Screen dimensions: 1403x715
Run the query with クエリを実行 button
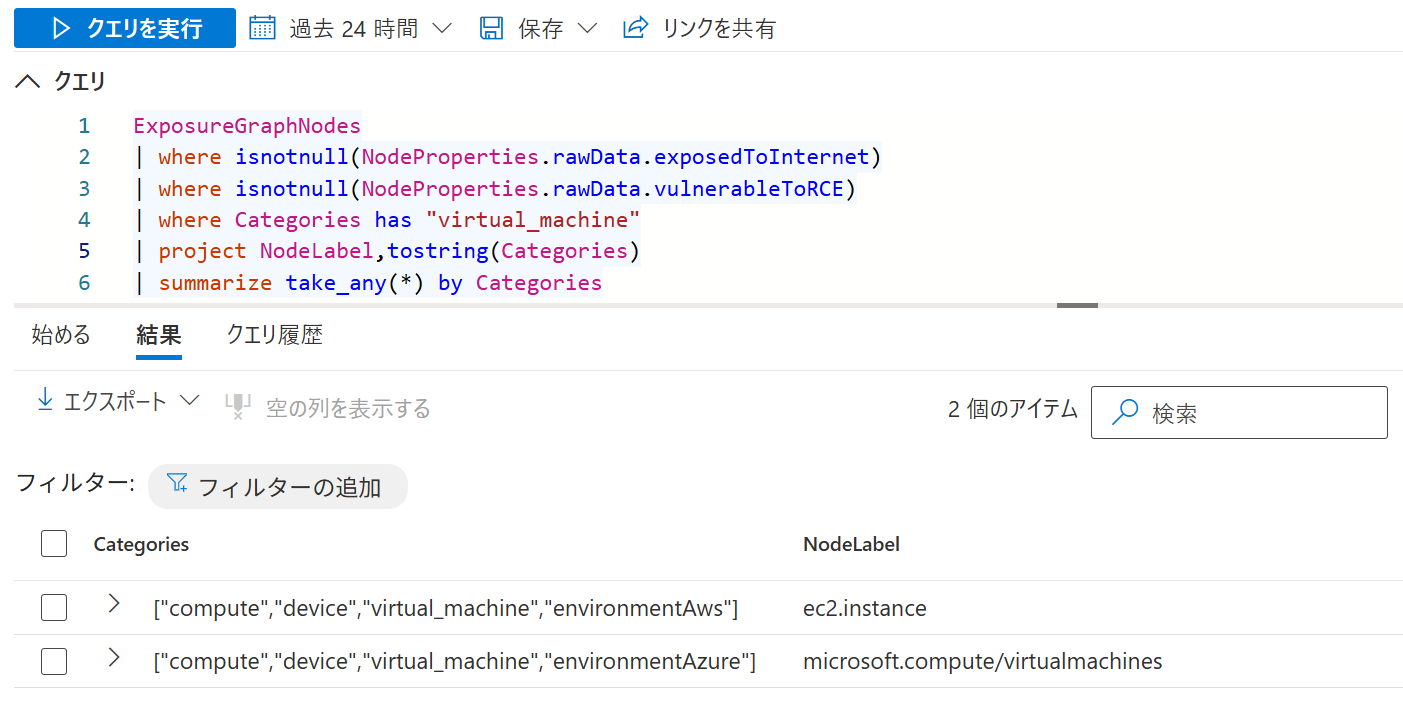click(125, 28)
